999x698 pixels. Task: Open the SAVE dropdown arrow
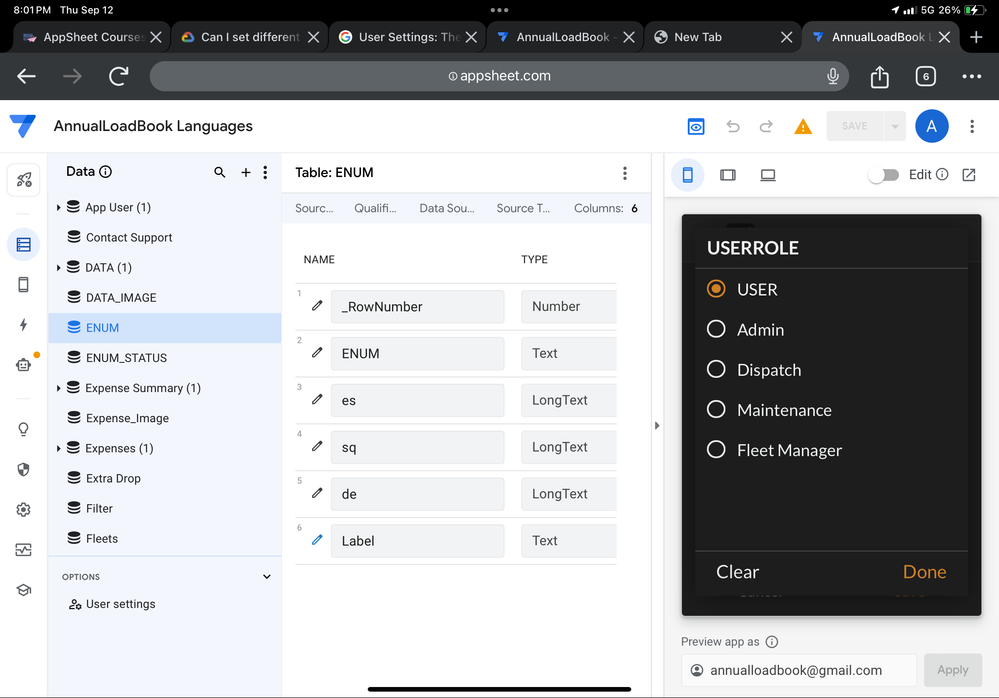895,126
